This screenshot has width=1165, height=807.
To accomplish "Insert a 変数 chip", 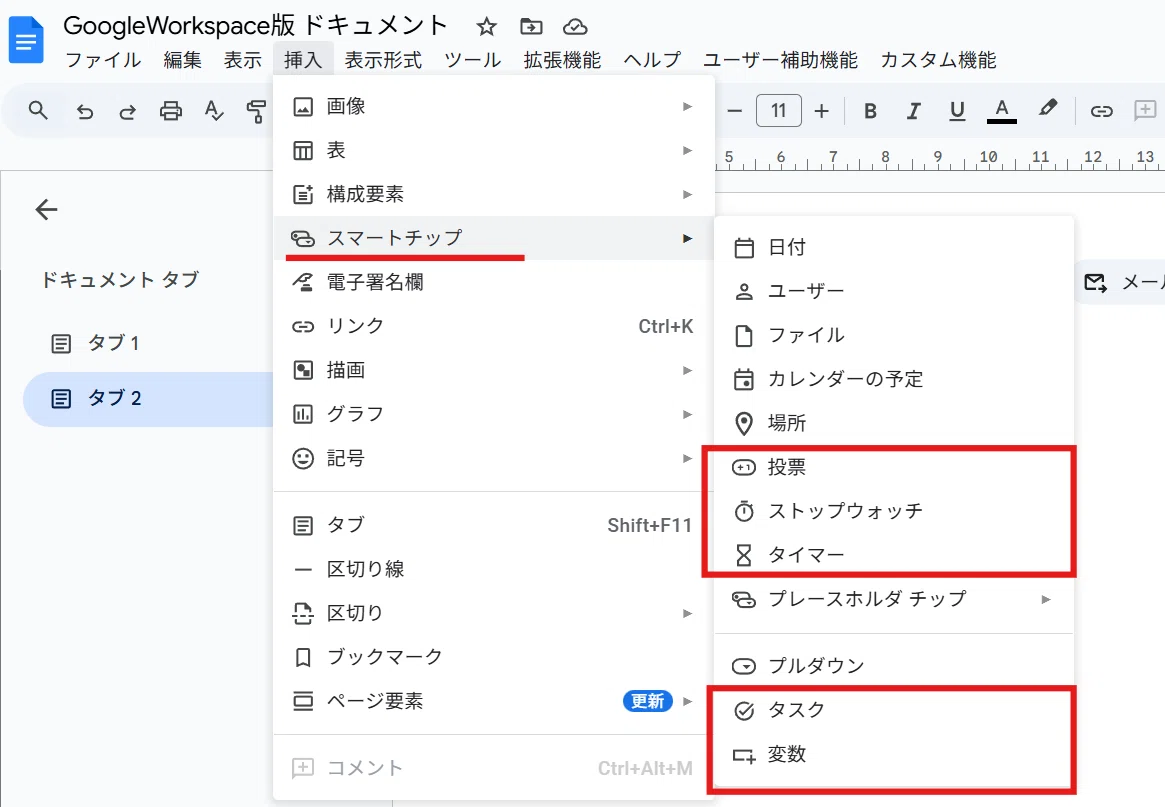I will point(894,754).
